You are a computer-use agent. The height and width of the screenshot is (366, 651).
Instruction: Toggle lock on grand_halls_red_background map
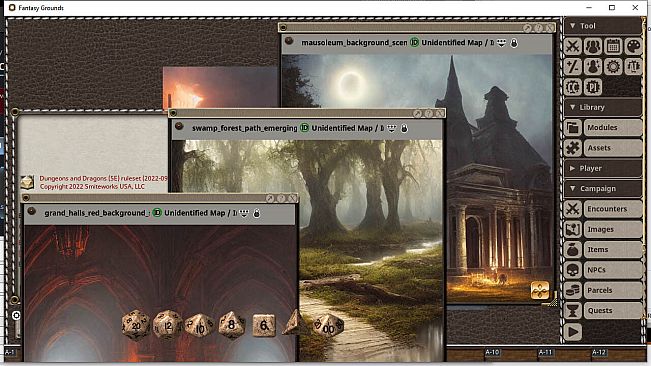pos(257,213)
